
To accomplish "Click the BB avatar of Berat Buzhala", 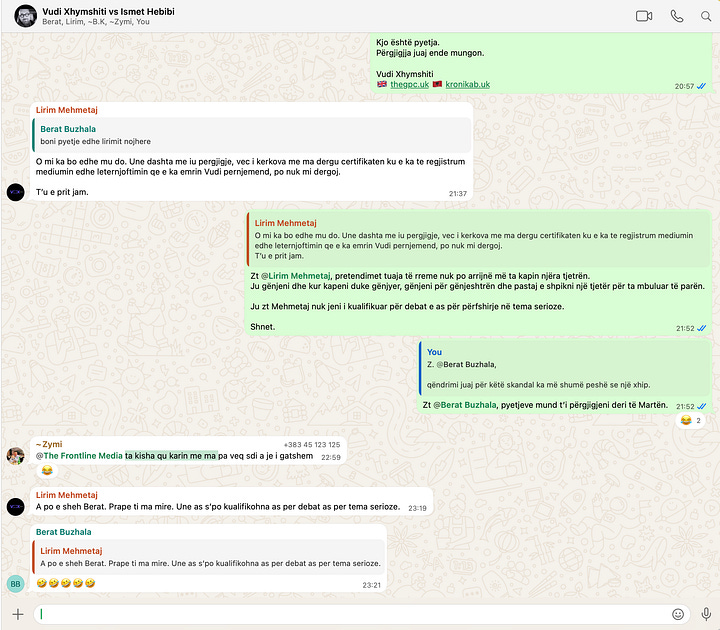I will tap(16, 584).
